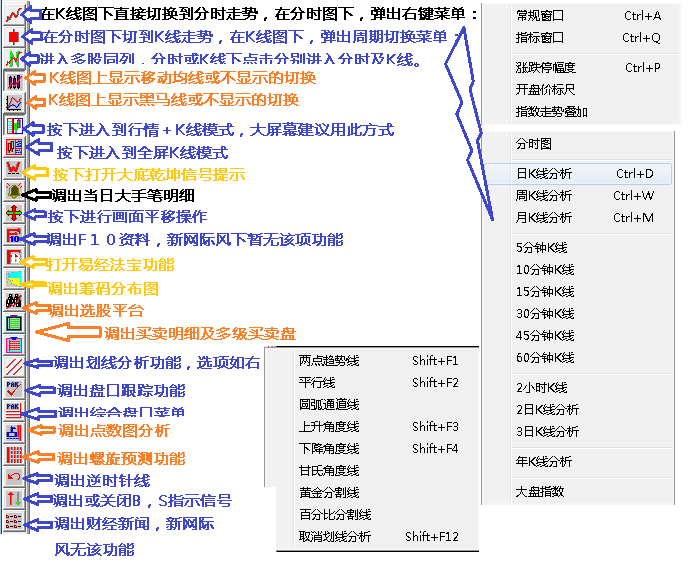This screenshot has height=583, width=695.
Task: Enter full-screen K线 mode icon
Action: pos(14,147)
